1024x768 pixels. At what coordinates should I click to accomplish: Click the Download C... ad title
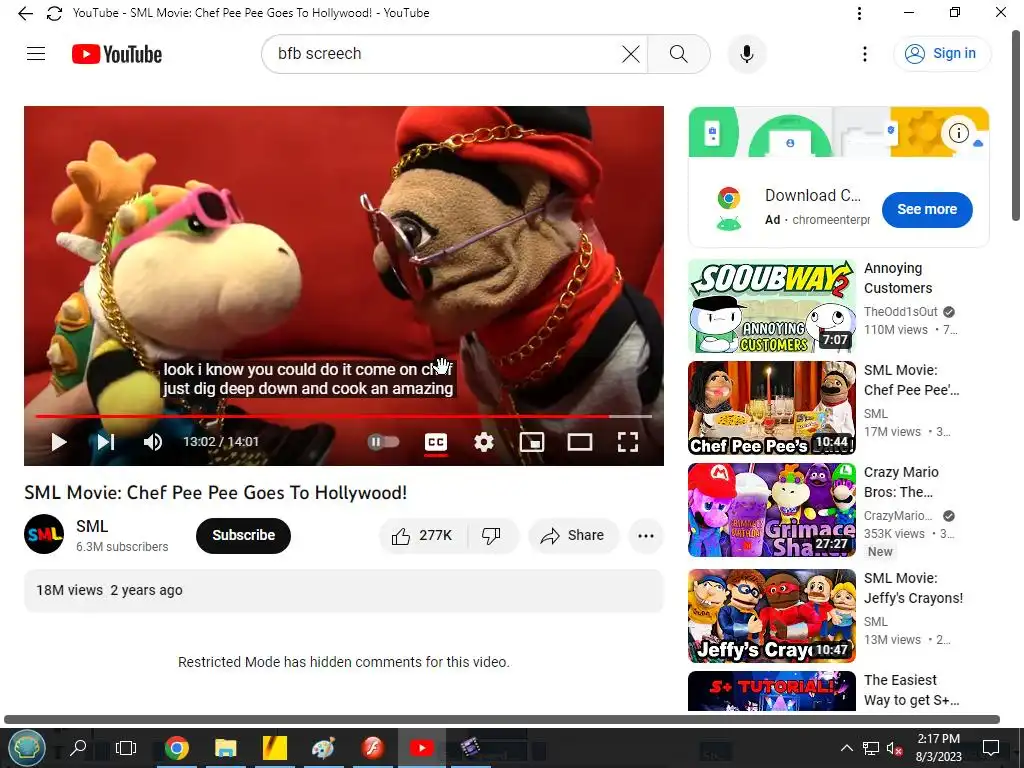pyautogui.click(x=812, y=195)
